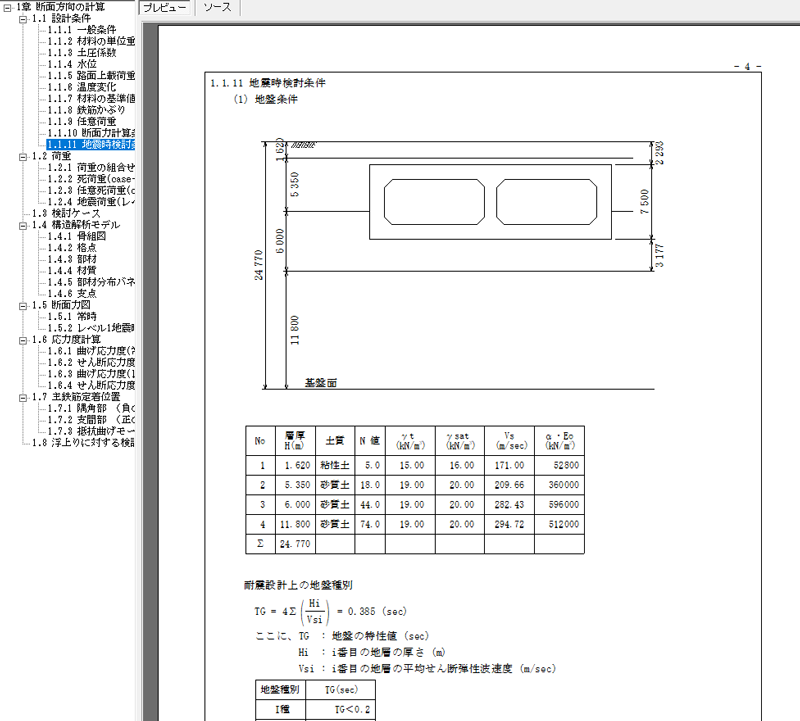800x721 pixels.
Task: Click the 基盤面 label in the diagram
Action: pos(321,383)
